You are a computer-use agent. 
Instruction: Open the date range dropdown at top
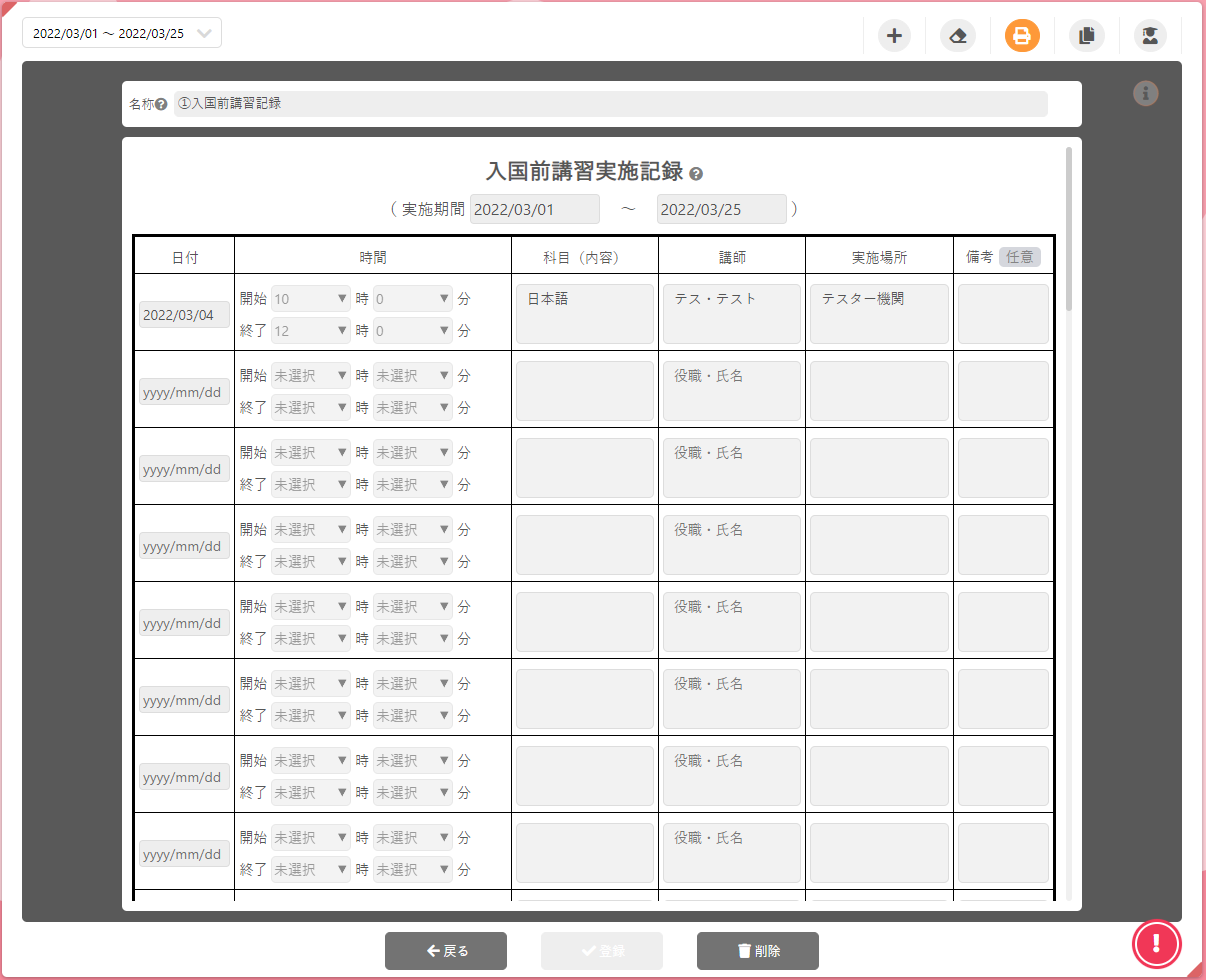(x=122, y=33)
